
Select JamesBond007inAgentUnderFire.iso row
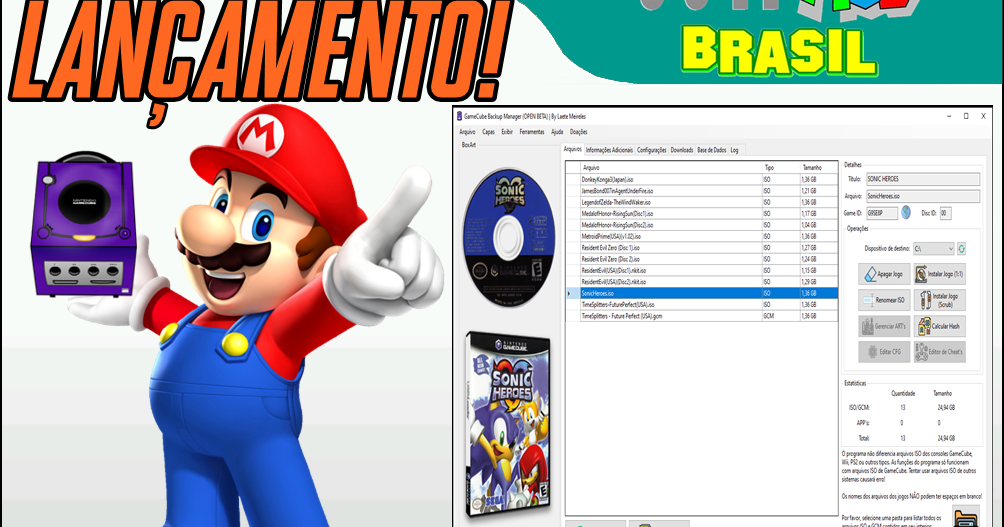(701, 191)
